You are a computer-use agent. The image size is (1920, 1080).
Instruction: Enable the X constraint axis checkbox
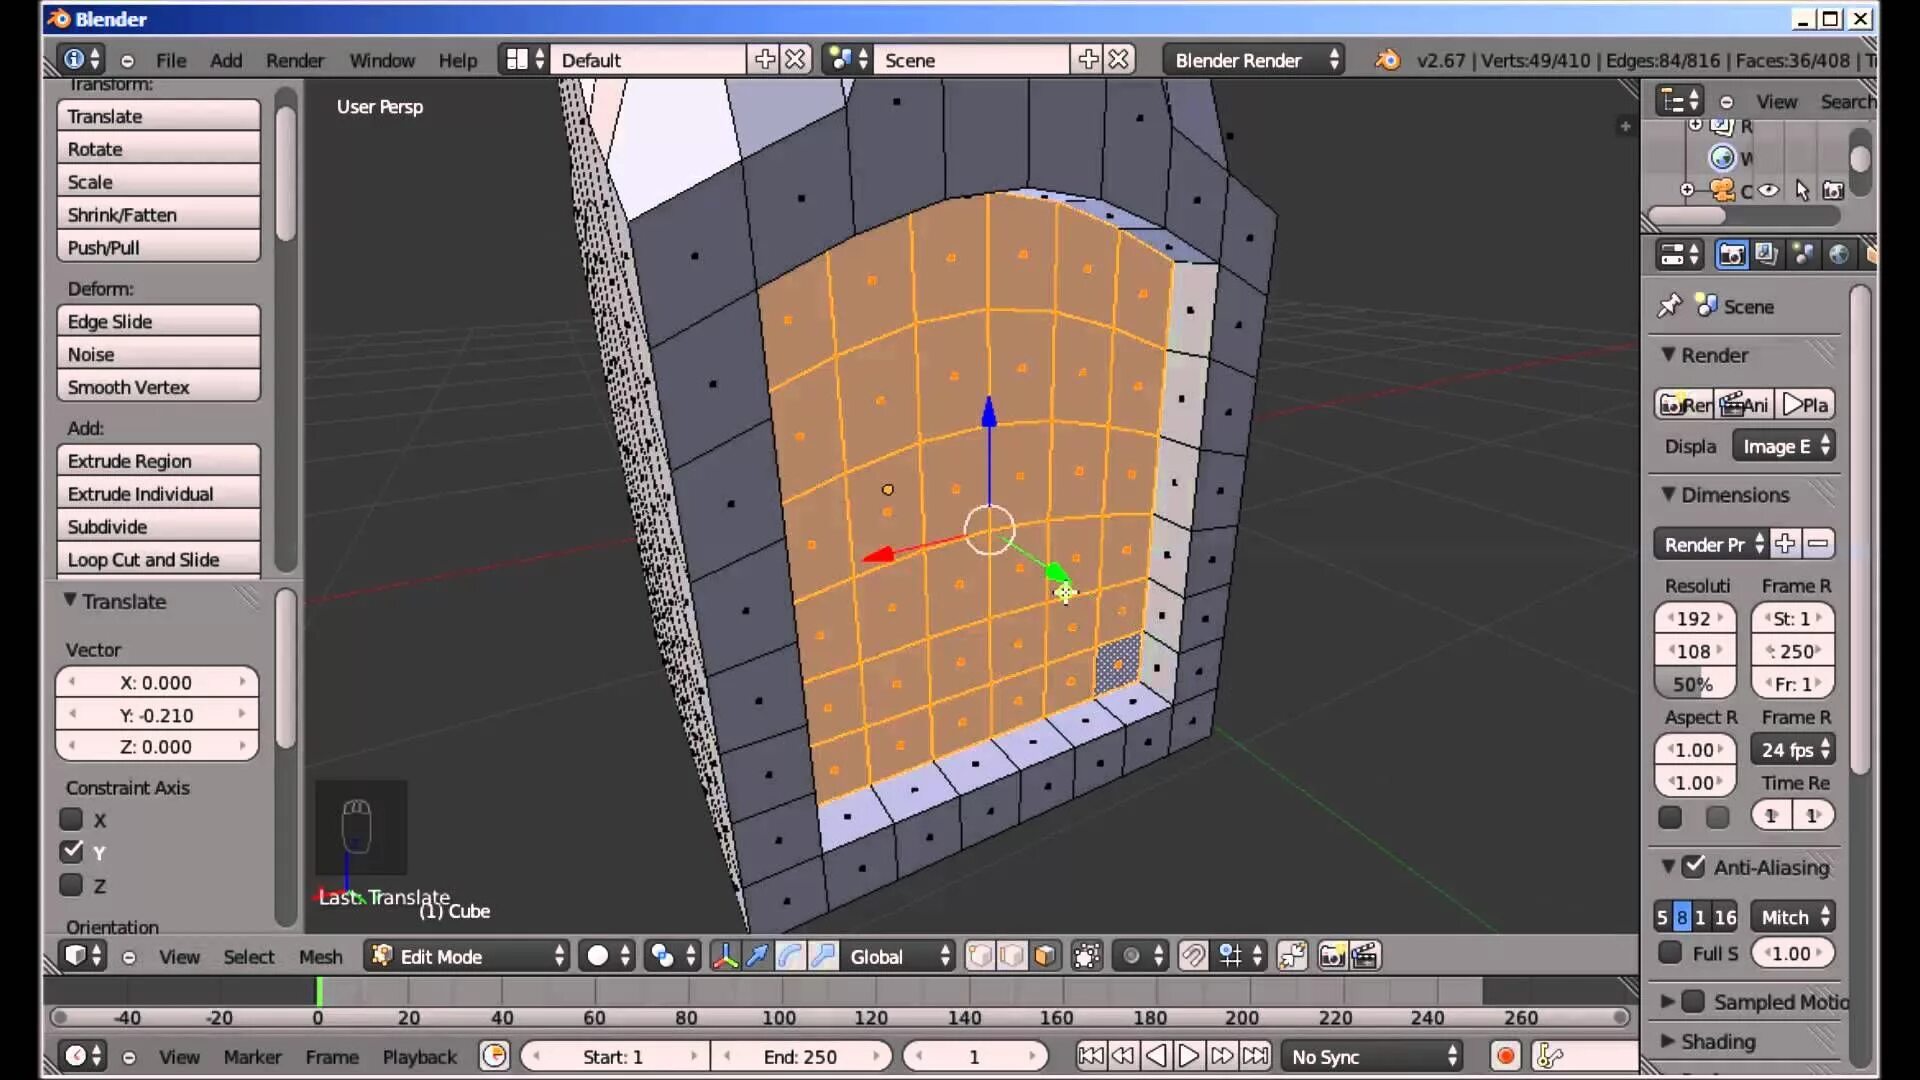71,820
